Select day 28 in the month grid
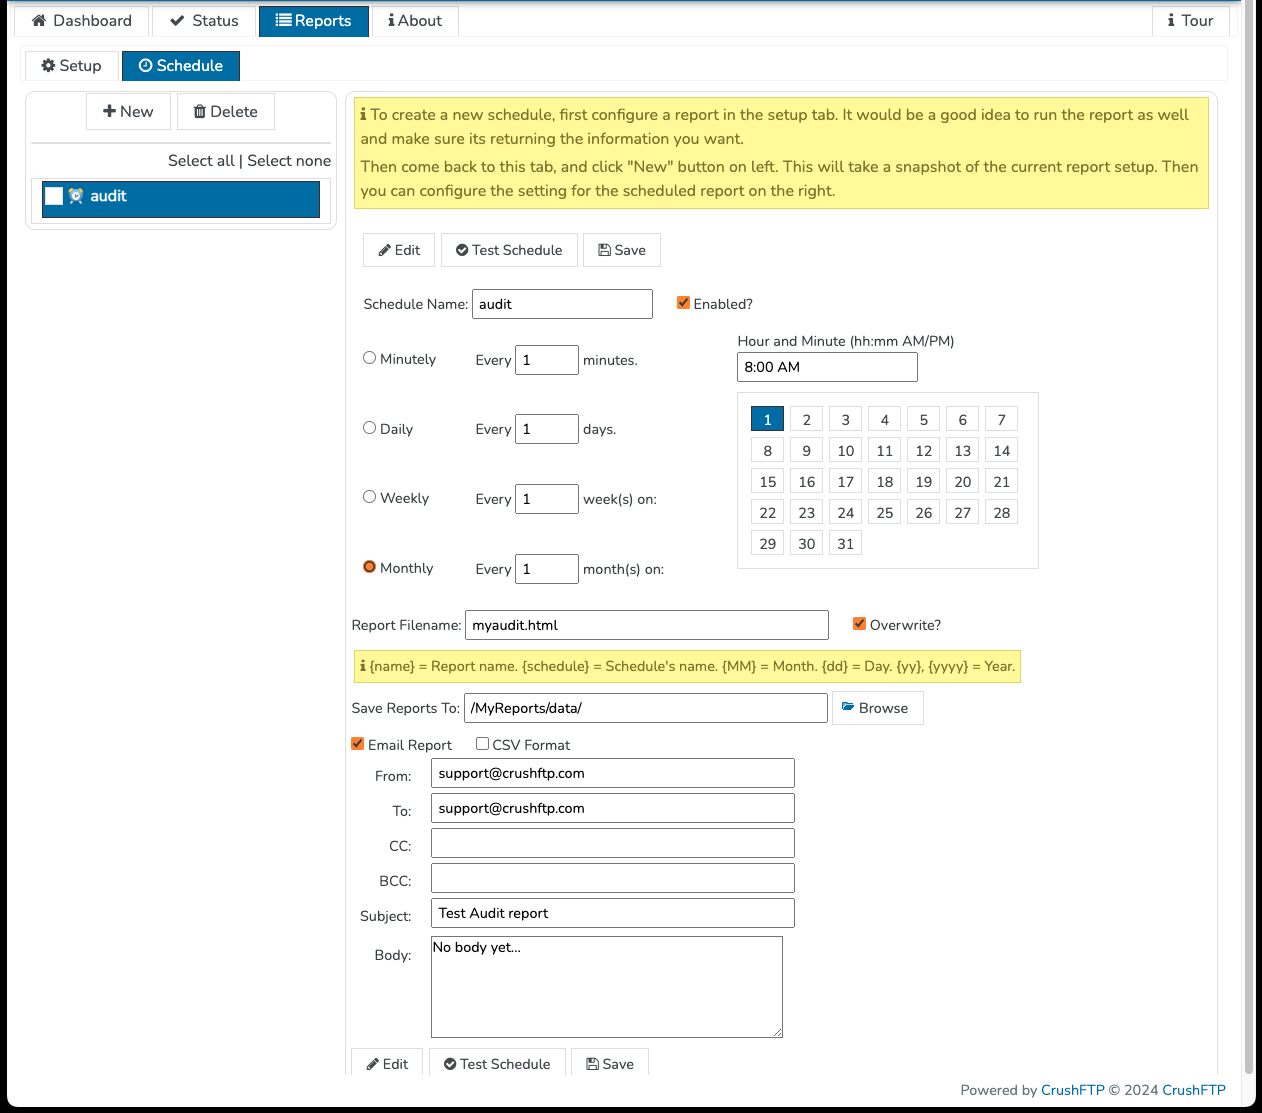Image resolution: width=1262 pixels, height=1113 pixels. click(x=1001, y=513)
